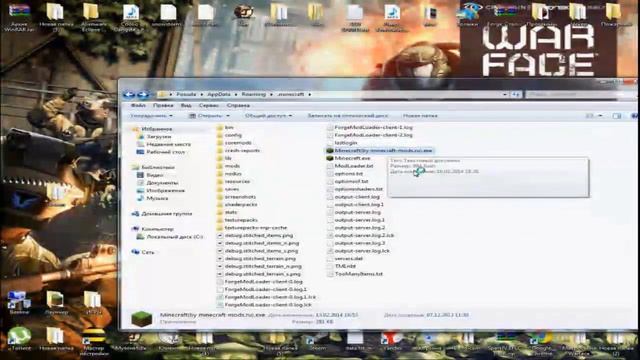Select the Документы library
Screen dimensions: 640x360
162,183
